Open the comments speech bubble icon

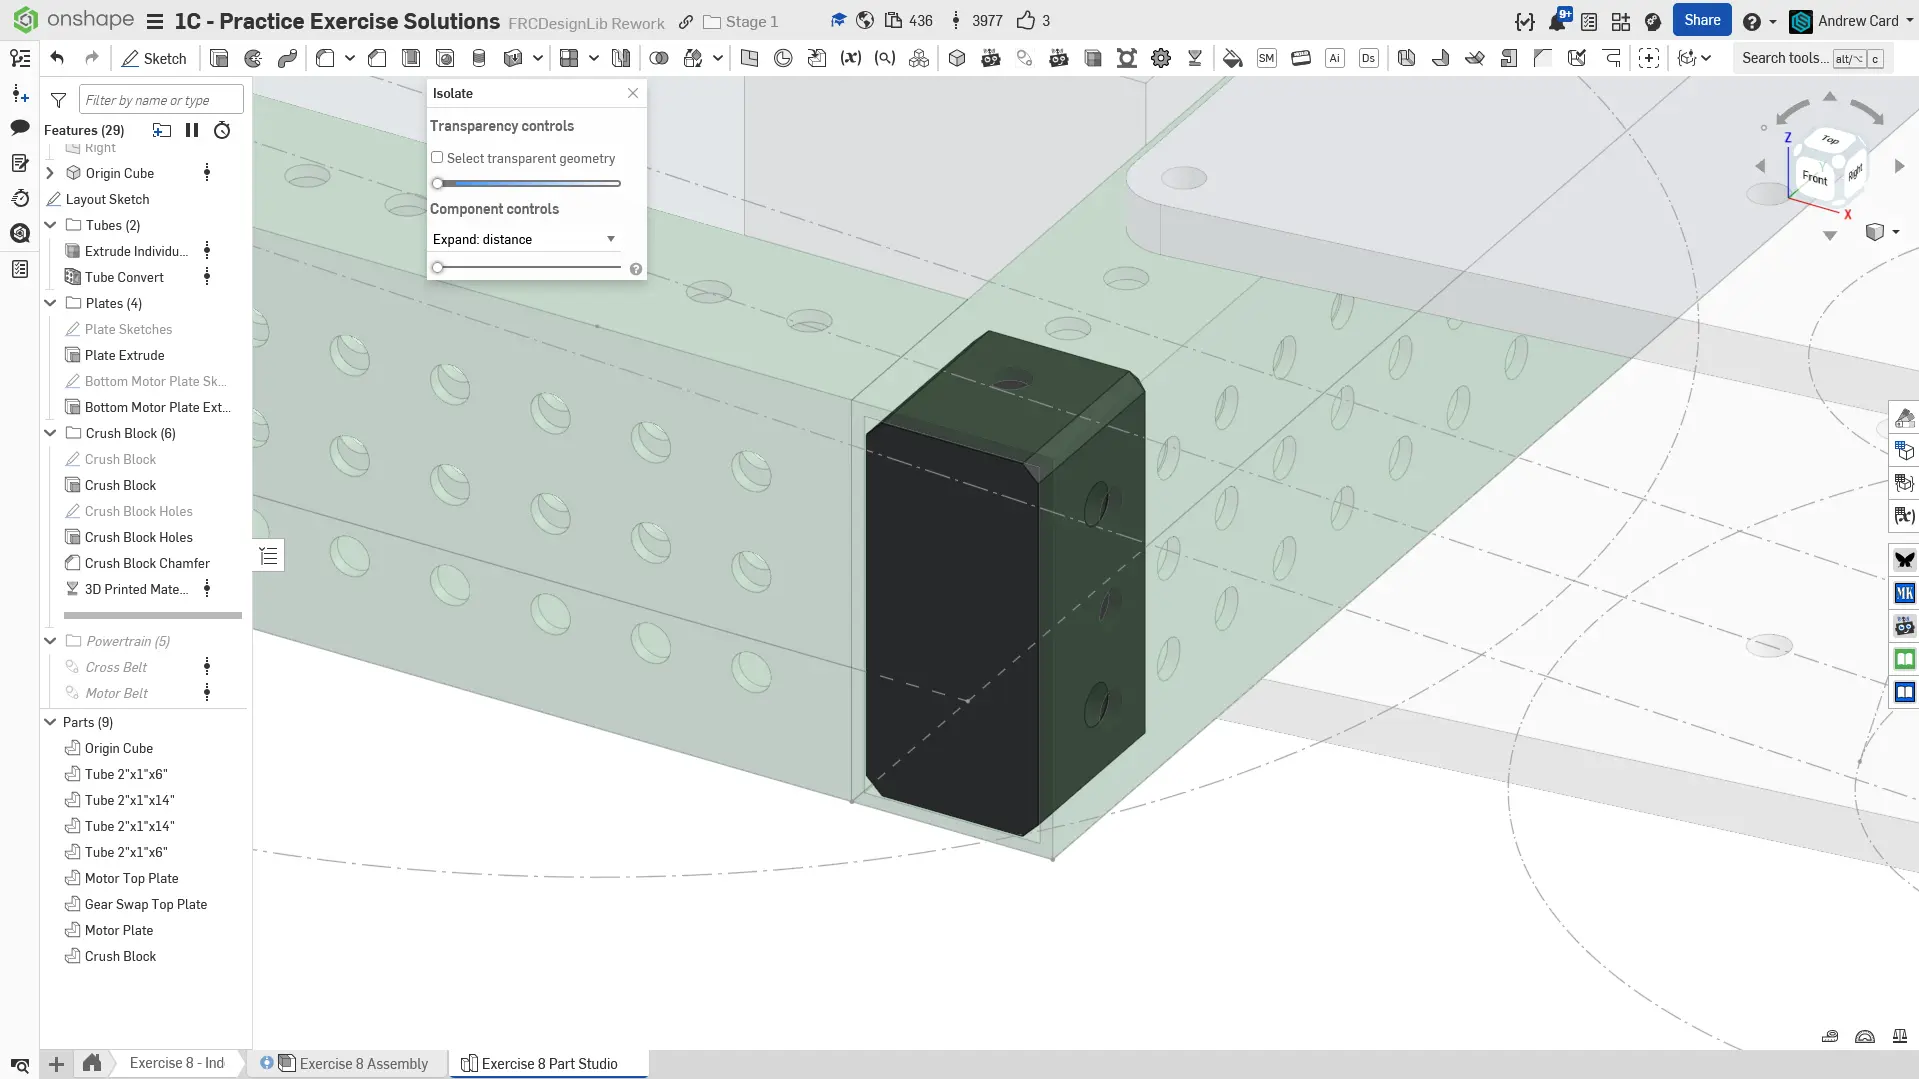point(20,127)
